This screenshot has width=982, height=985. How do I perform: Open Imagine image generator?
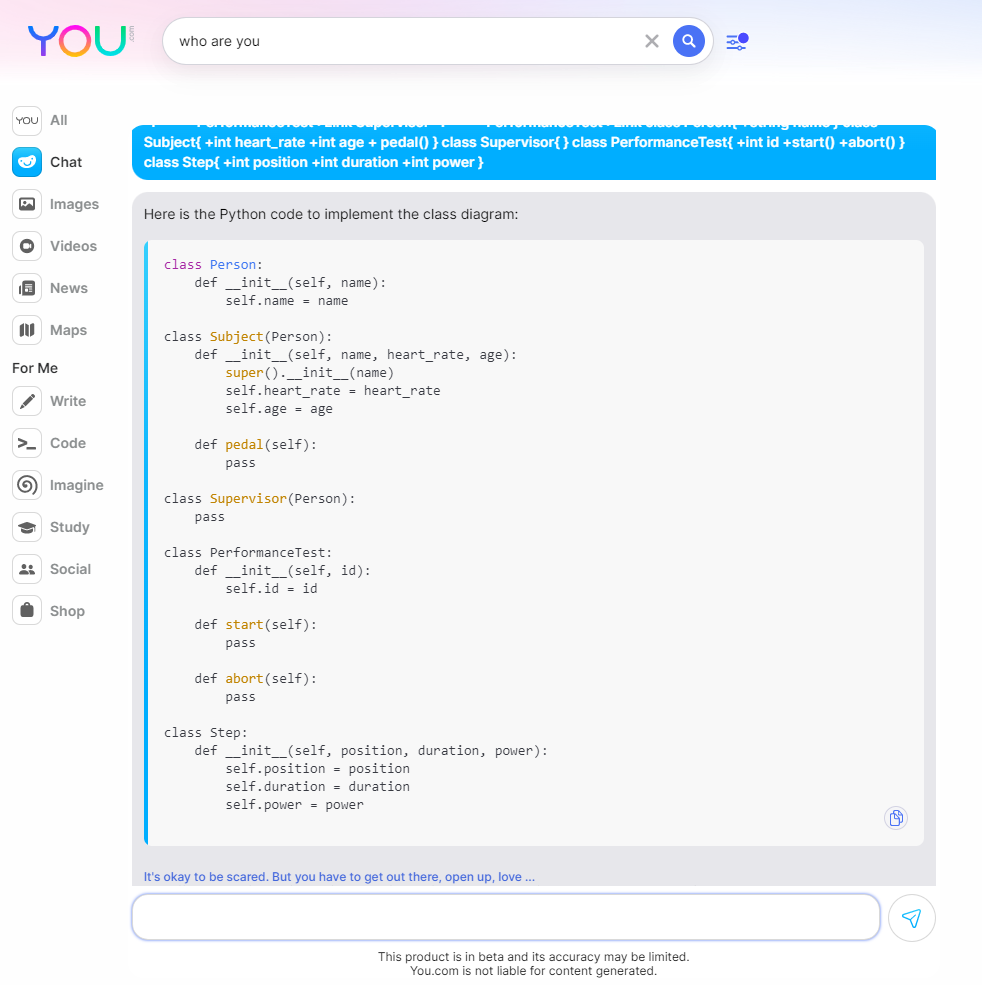pyautogui.click(x=58, y=486)
